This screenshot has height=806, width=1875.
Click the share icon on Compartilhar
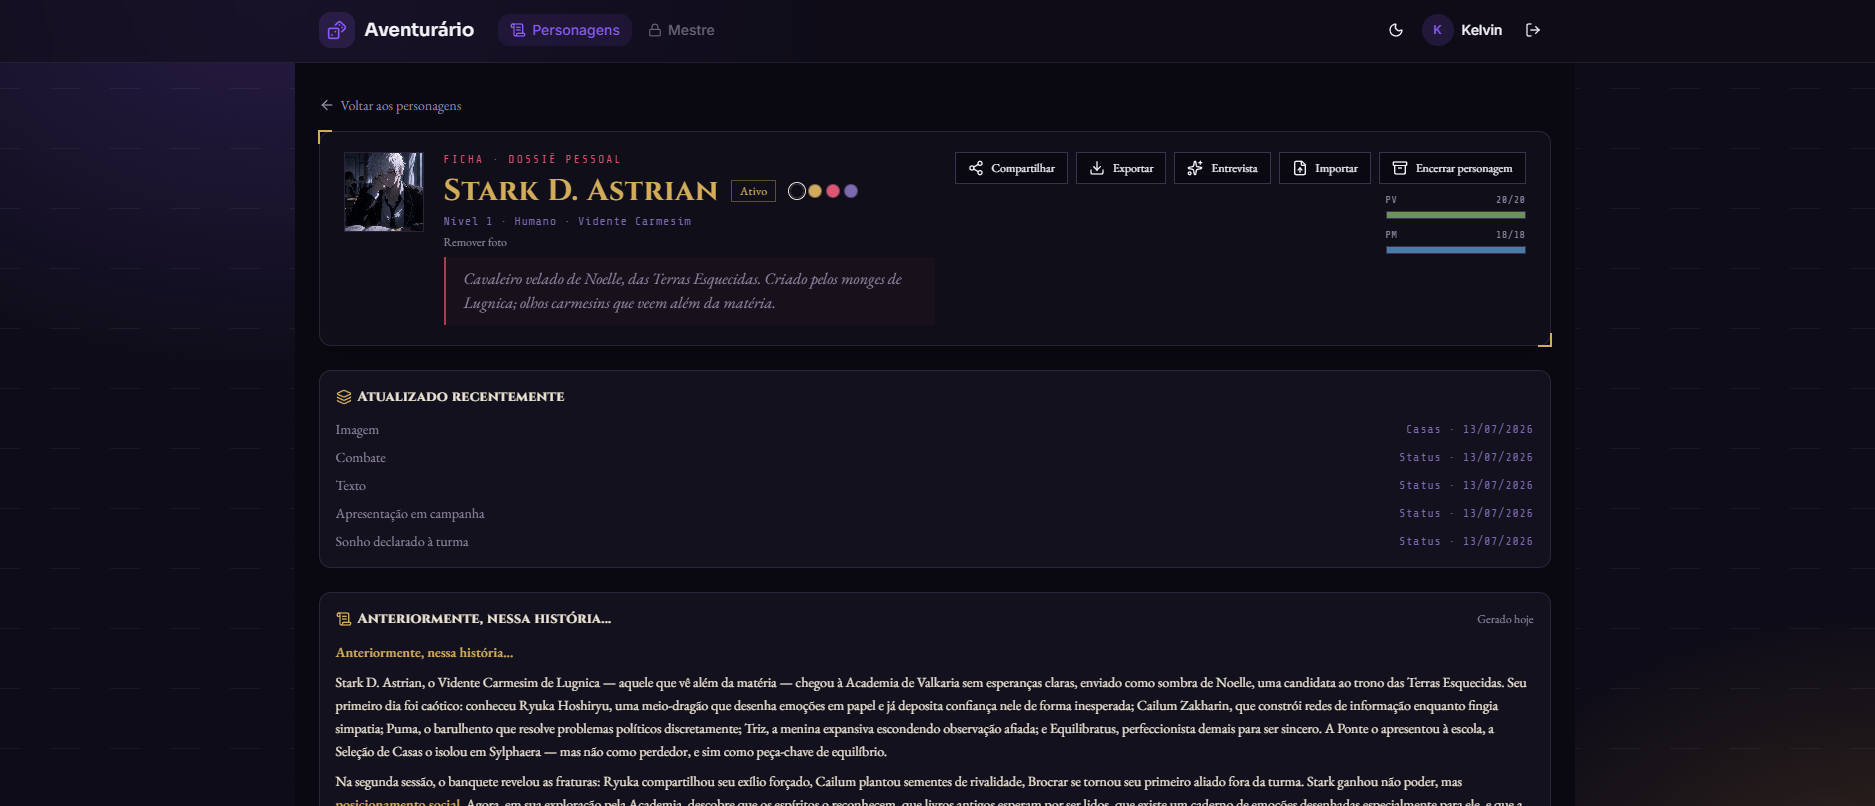point(976,168)
